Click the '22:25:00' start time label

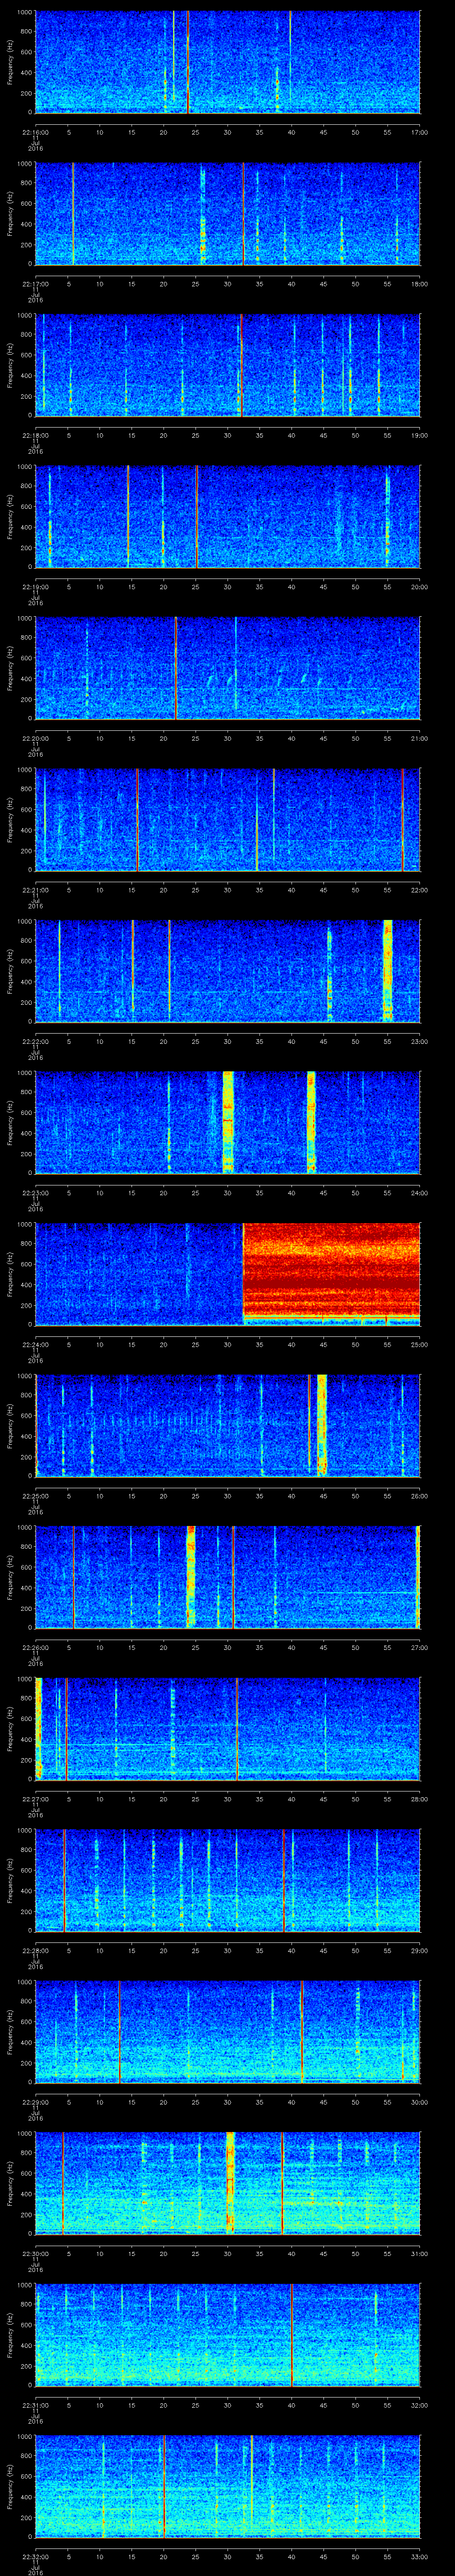[35, 1495]
